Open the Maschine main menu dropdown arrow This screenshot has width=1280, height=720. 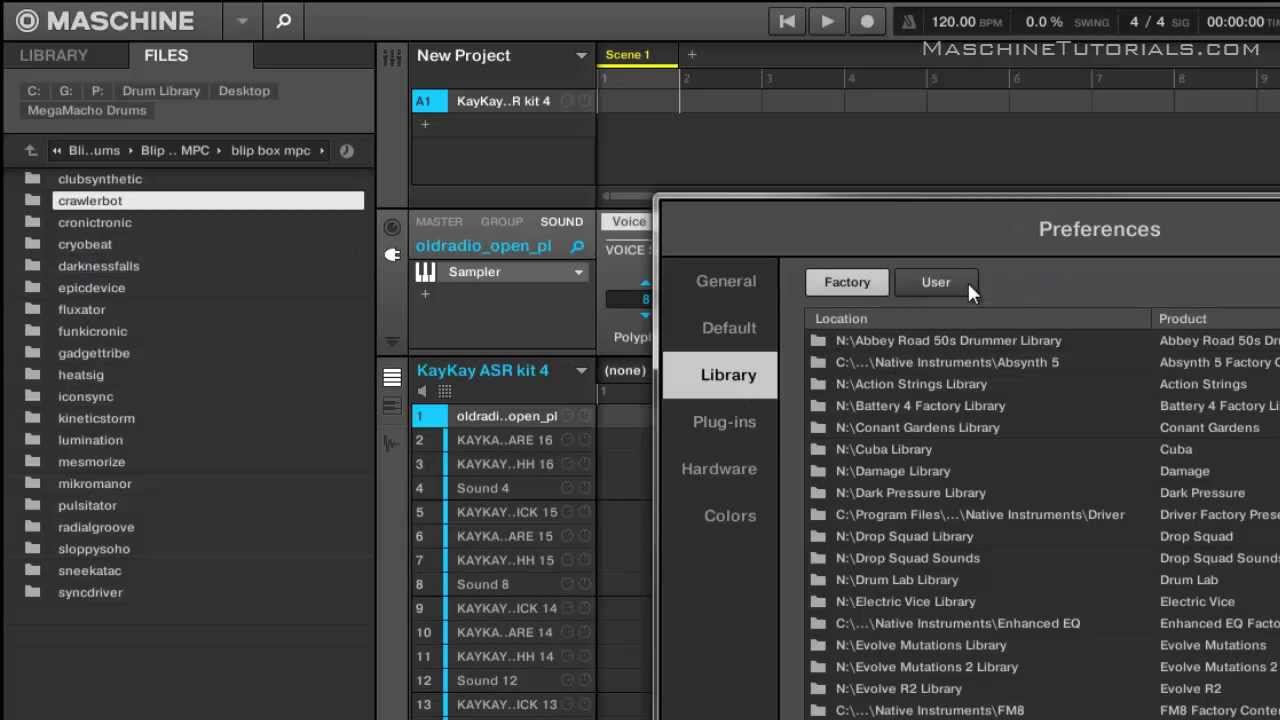click(x=242, y=21)
